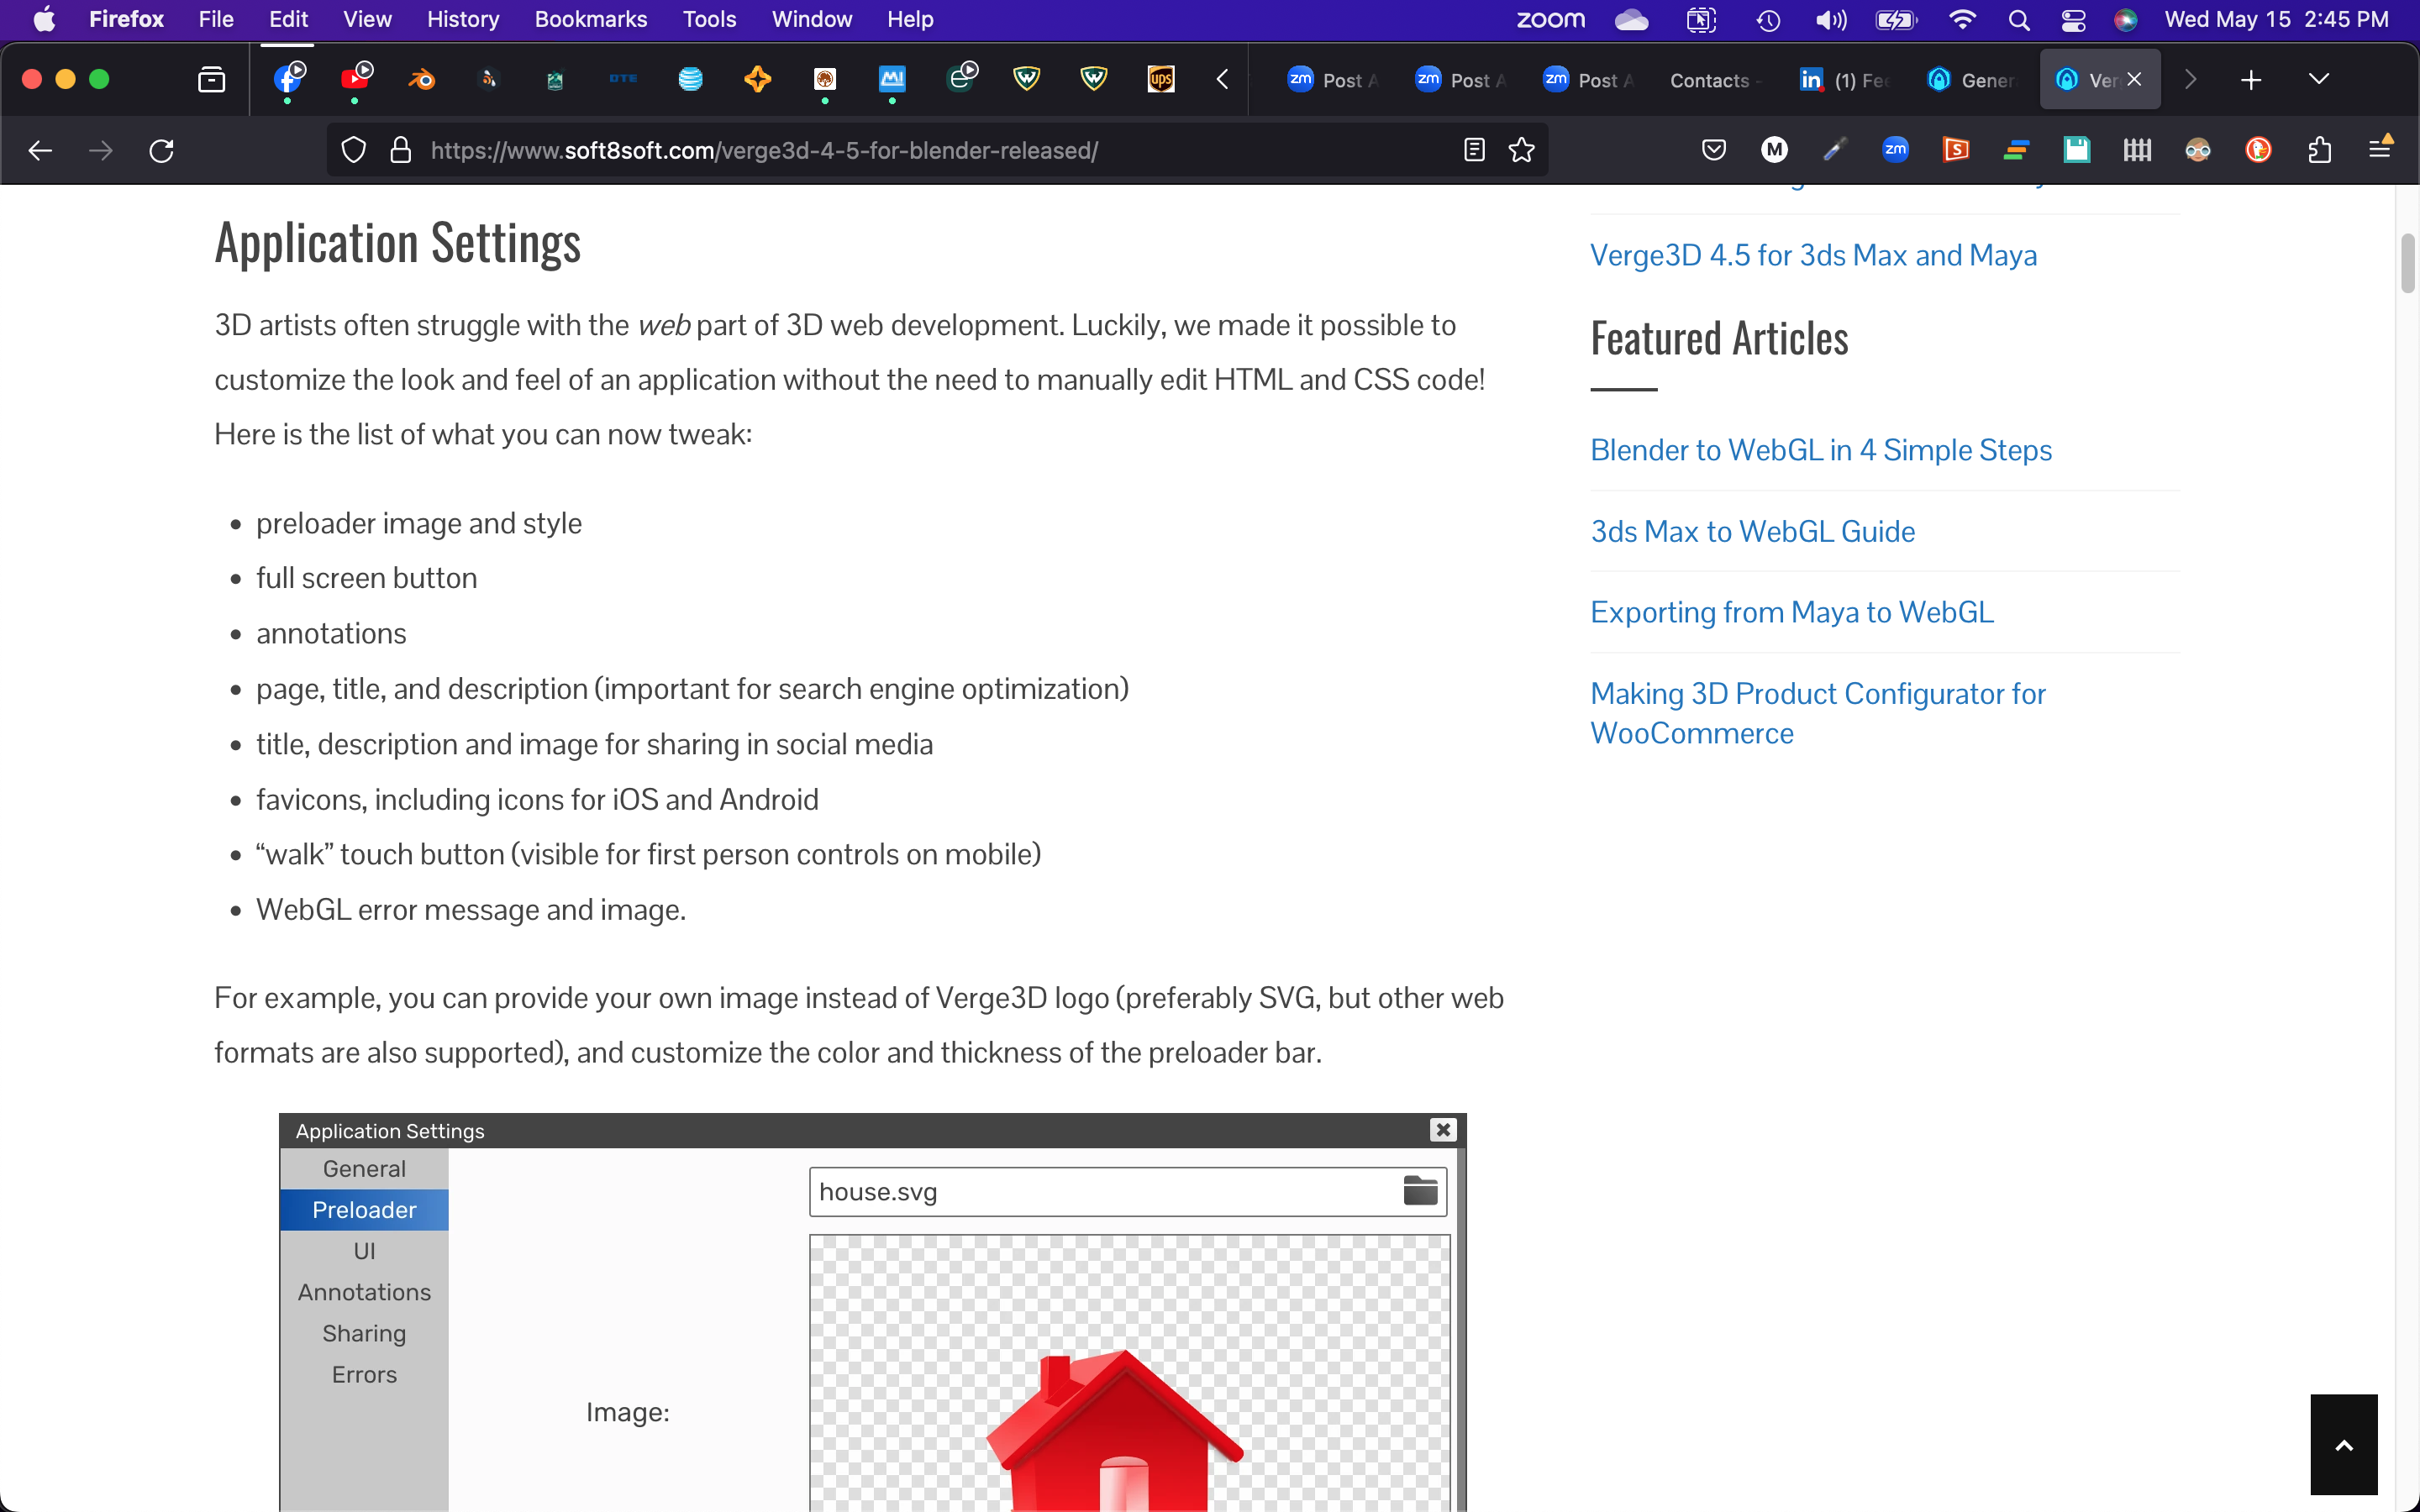
Task: Click the page vertical scrollbar thumb
Action: [2407, 263]
